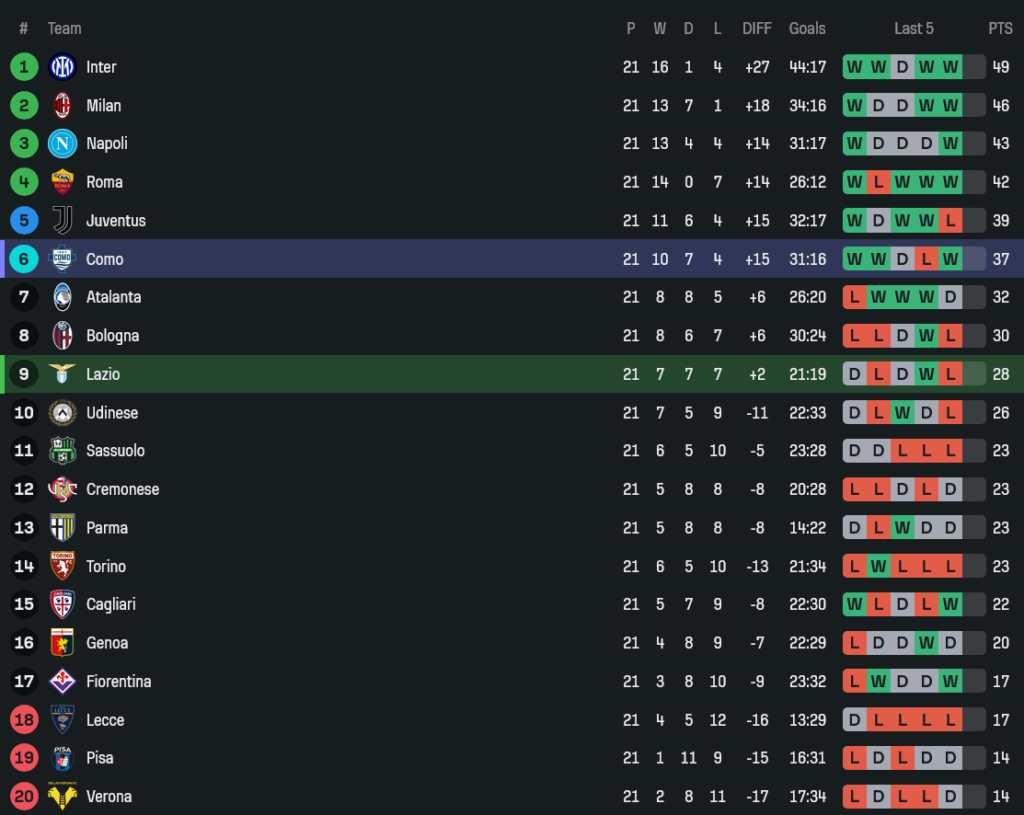1024x815 pixels.
Task: Click the Last 5 column header
Action: click(x=914, y=28)
